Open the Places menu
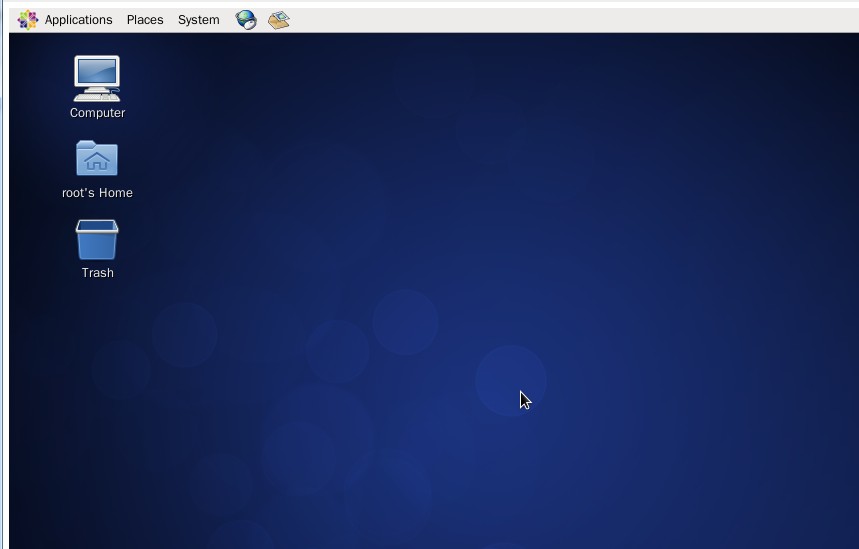The height and width of the screenshot is (549, 859). pyautogui.click(x=145, y=20)
